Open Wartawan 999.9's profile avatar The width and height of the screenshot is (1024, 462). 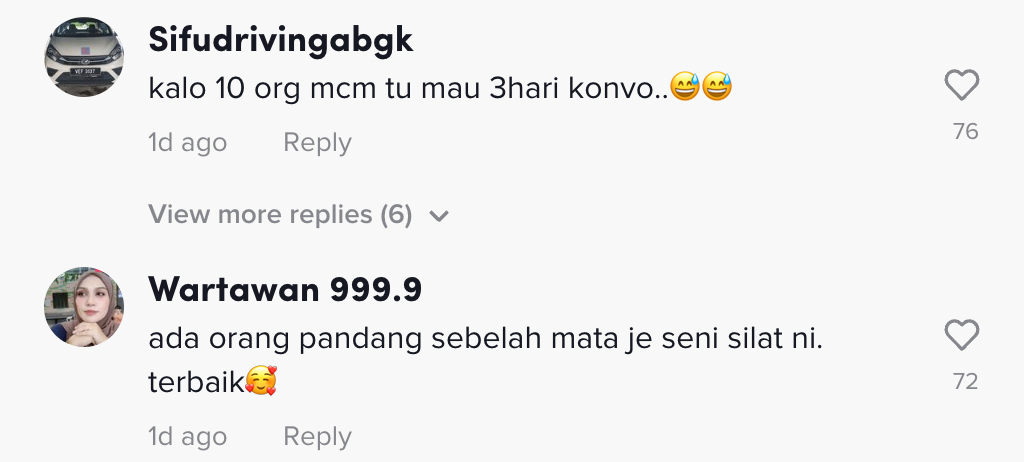click(84, 307)
